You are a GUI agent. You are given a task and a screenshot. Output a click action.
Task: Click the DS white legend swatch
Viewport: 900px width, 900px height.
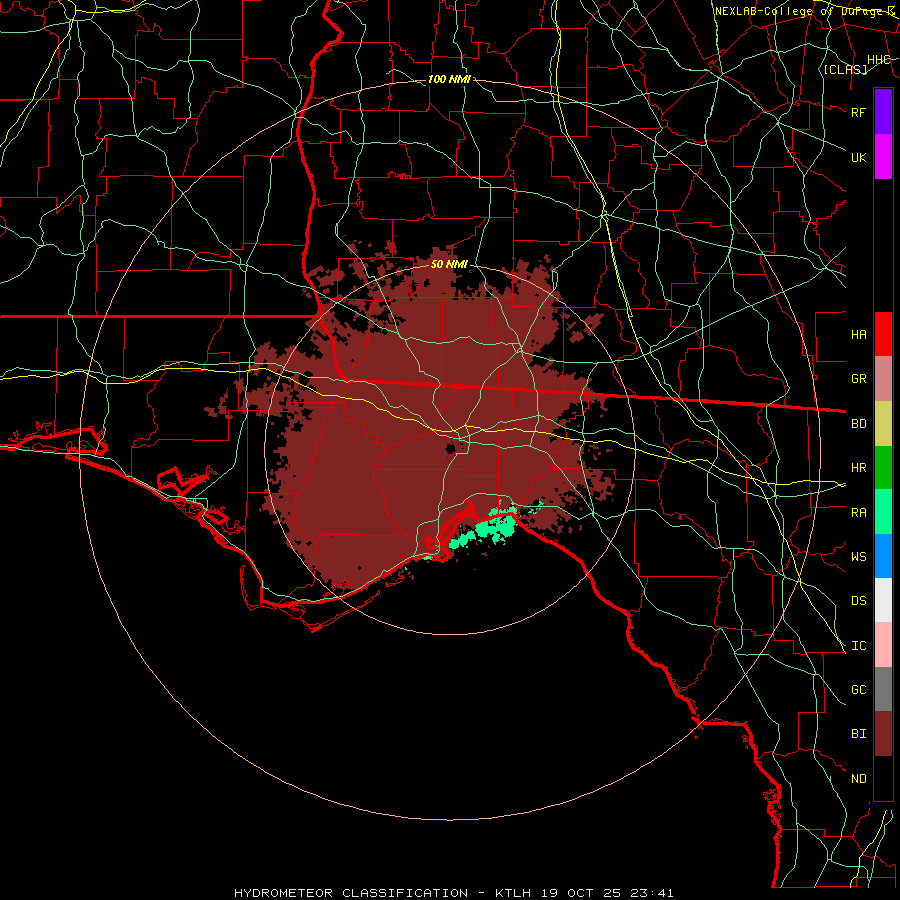point(883,600)
